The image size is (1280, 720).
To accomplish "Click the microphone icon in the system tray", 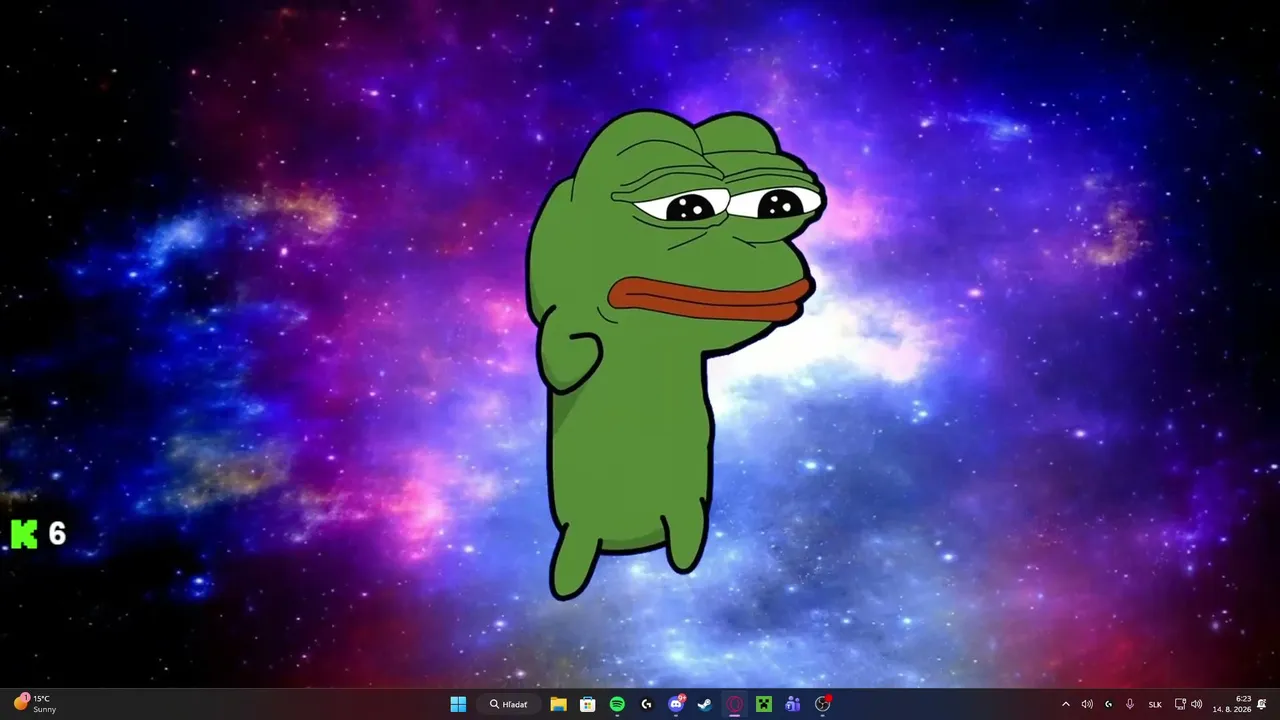I will click(1130, 704).
